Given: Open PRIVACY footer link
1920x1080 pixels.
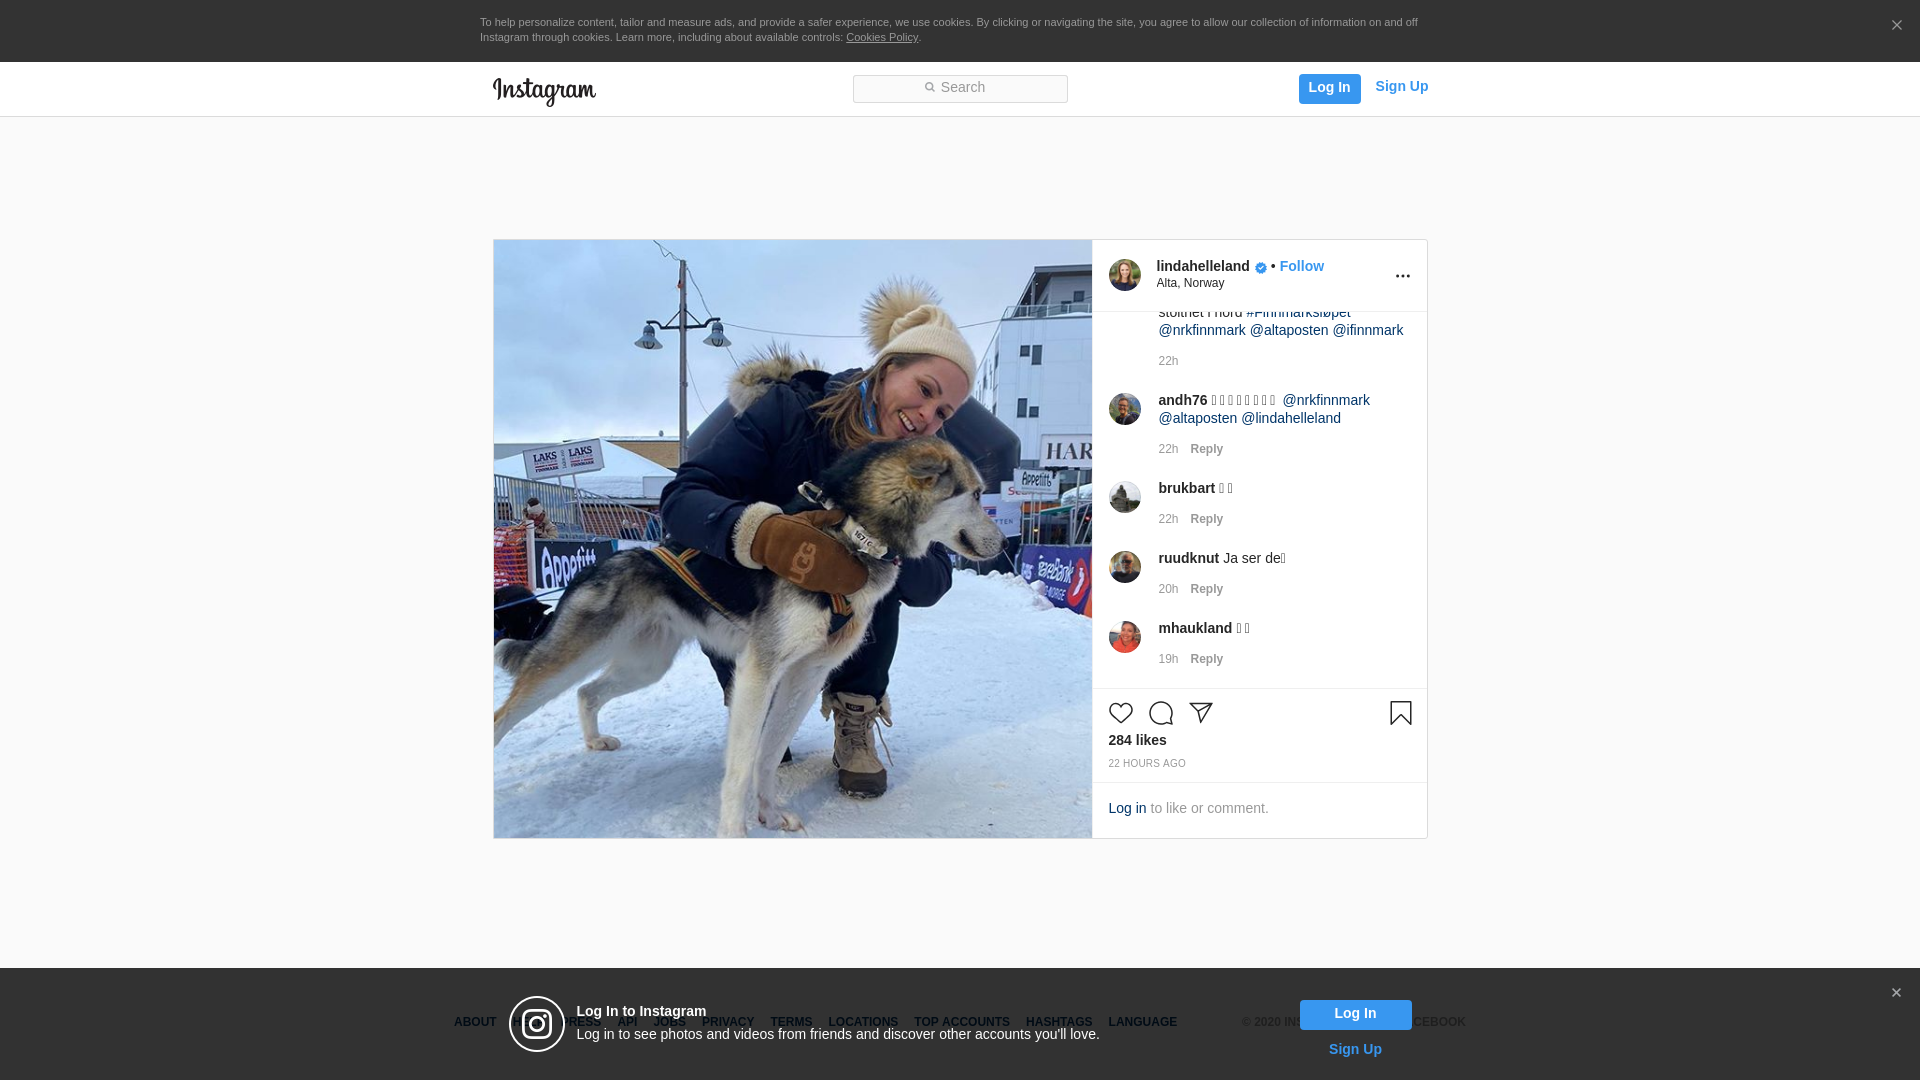Looking at the screenshot, I should tap(728, 1022).
